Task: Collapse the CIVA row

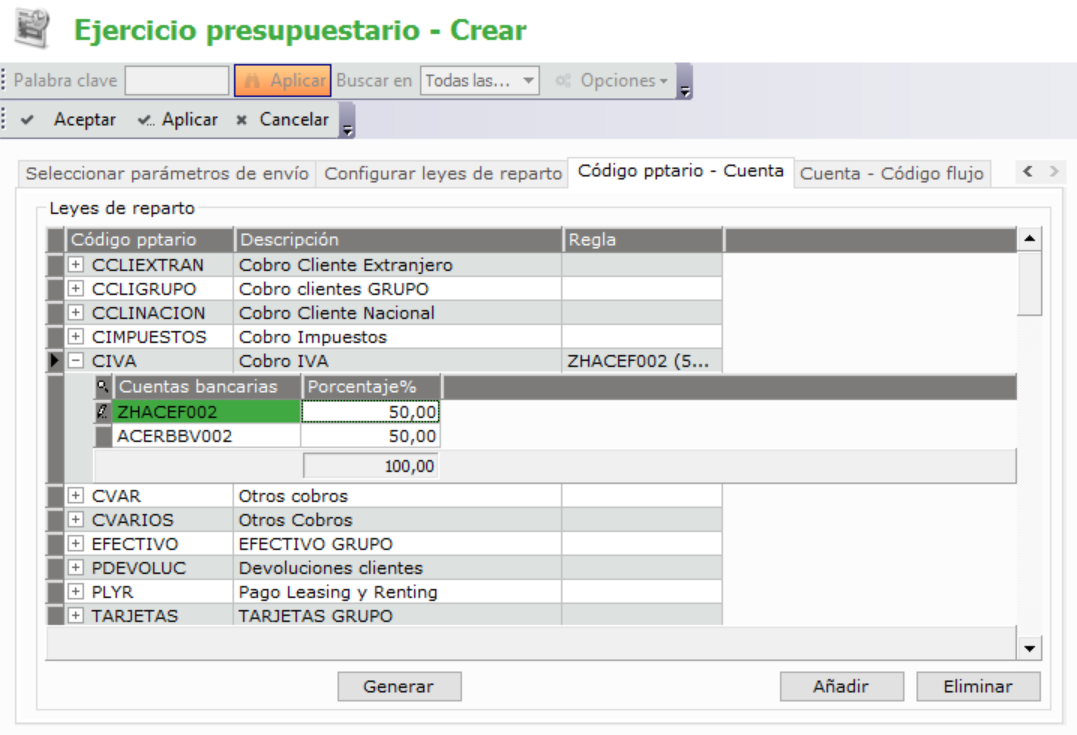Action: point(76,361)
